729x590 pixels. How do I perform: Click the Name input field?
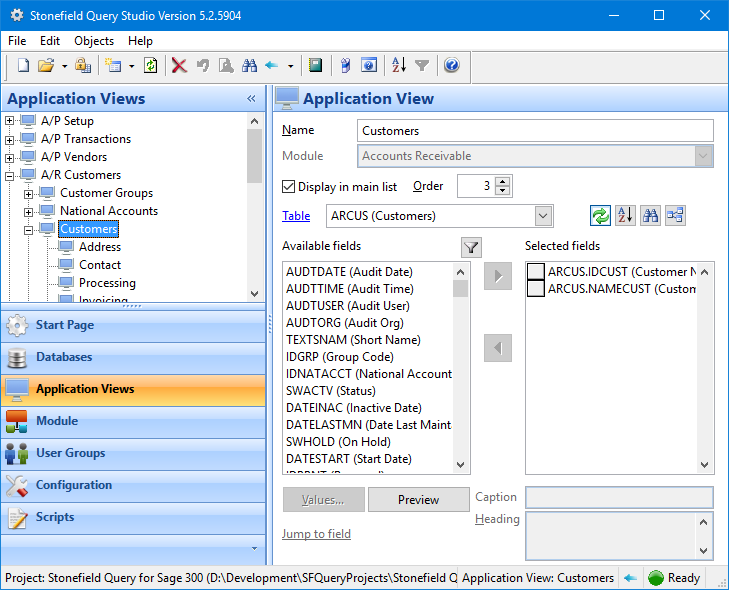coord(535,131)
